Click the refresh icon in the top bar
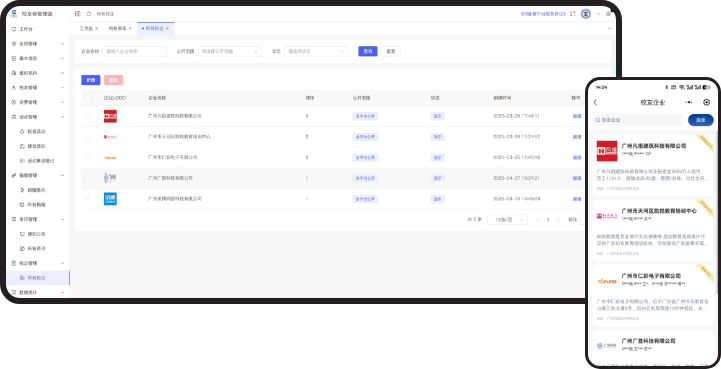 [x=89, y=14]
